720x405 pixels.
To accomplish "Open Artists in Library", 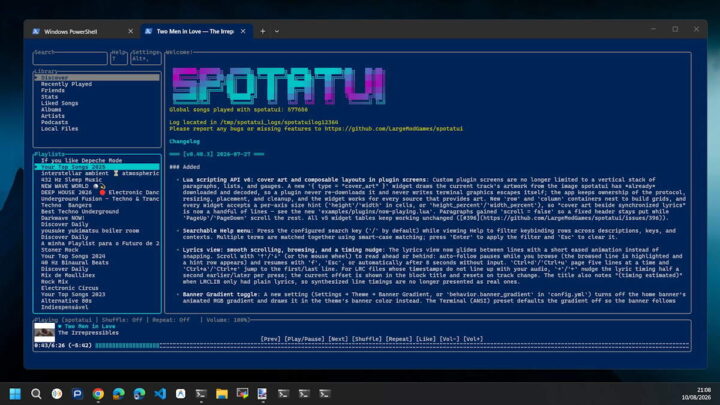I will [x=53, y=116].
